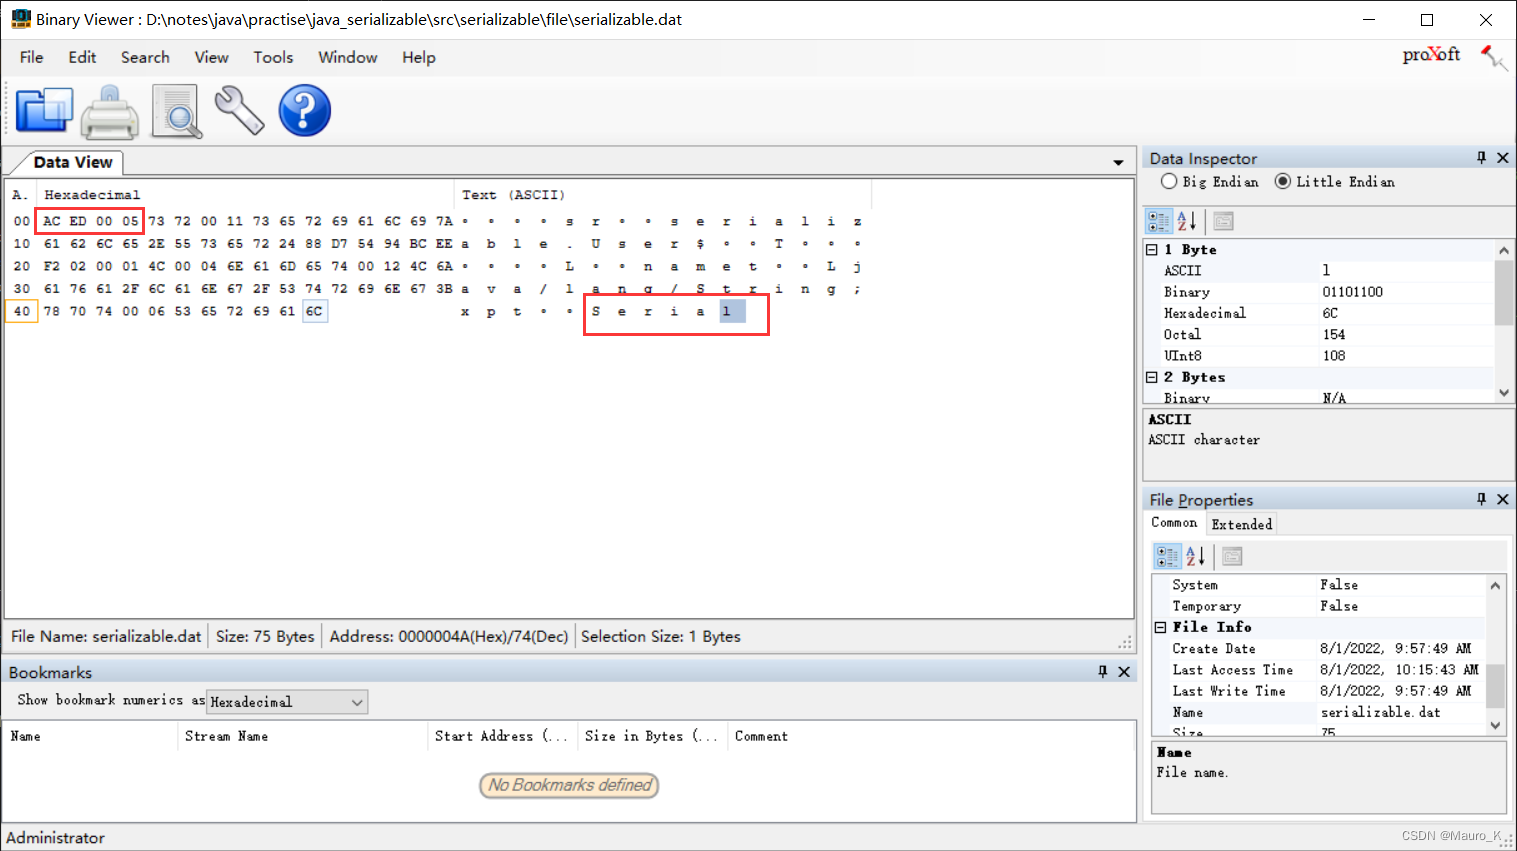1517x851 pixels.
Task: Switch to Extended tab in File Properties
Action: click(x=1242, y=524)
